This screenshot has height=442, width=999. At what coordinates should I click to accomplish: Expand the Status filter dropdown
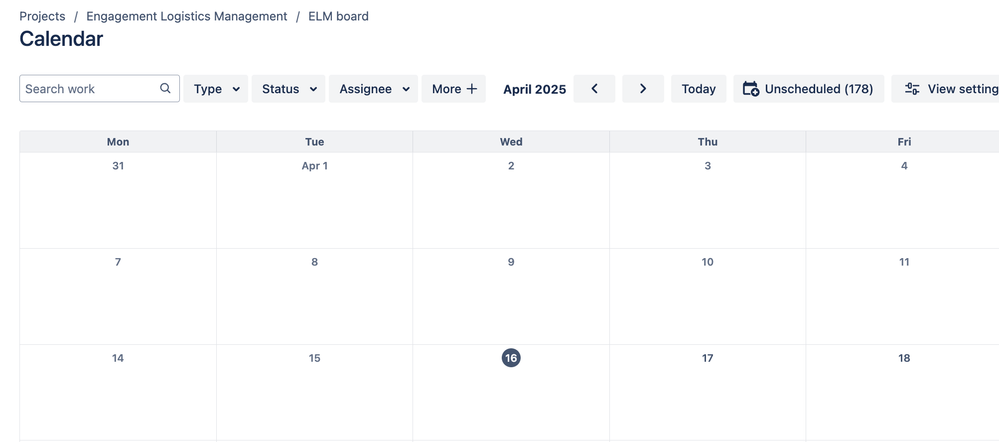point(289,89)
